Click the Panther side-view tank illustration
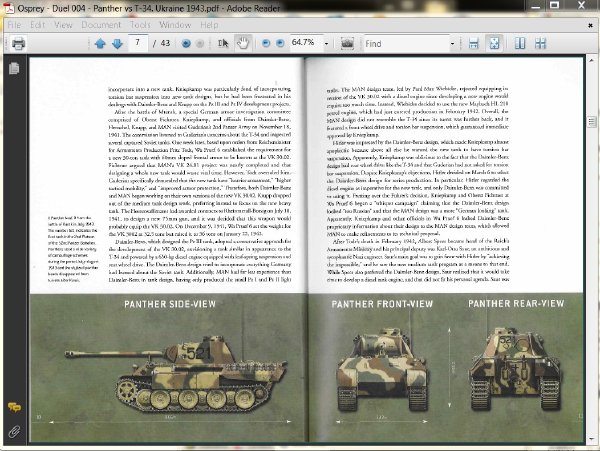 176,374
